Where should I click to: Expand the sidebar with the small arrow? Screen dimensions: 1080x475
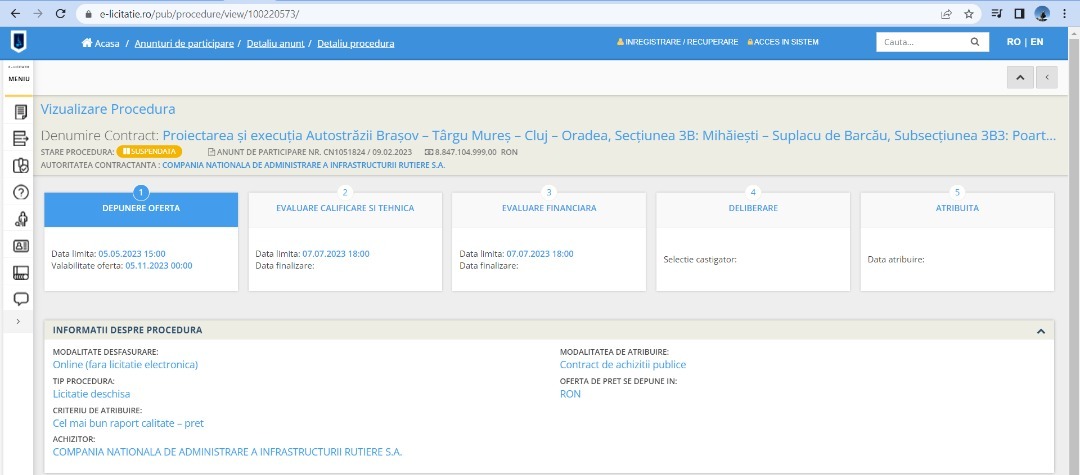tap(18, 321)
